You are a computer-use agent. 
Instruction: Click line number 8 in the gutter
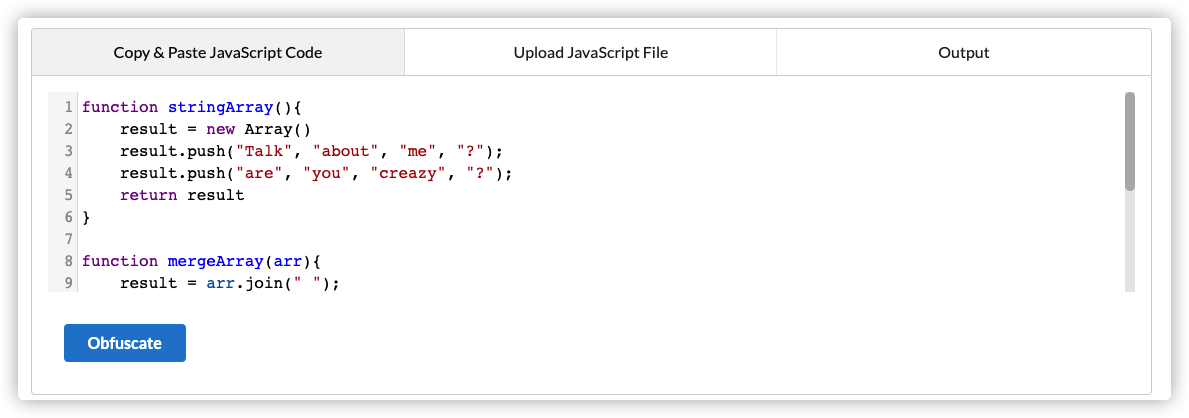tap(67, 261)
